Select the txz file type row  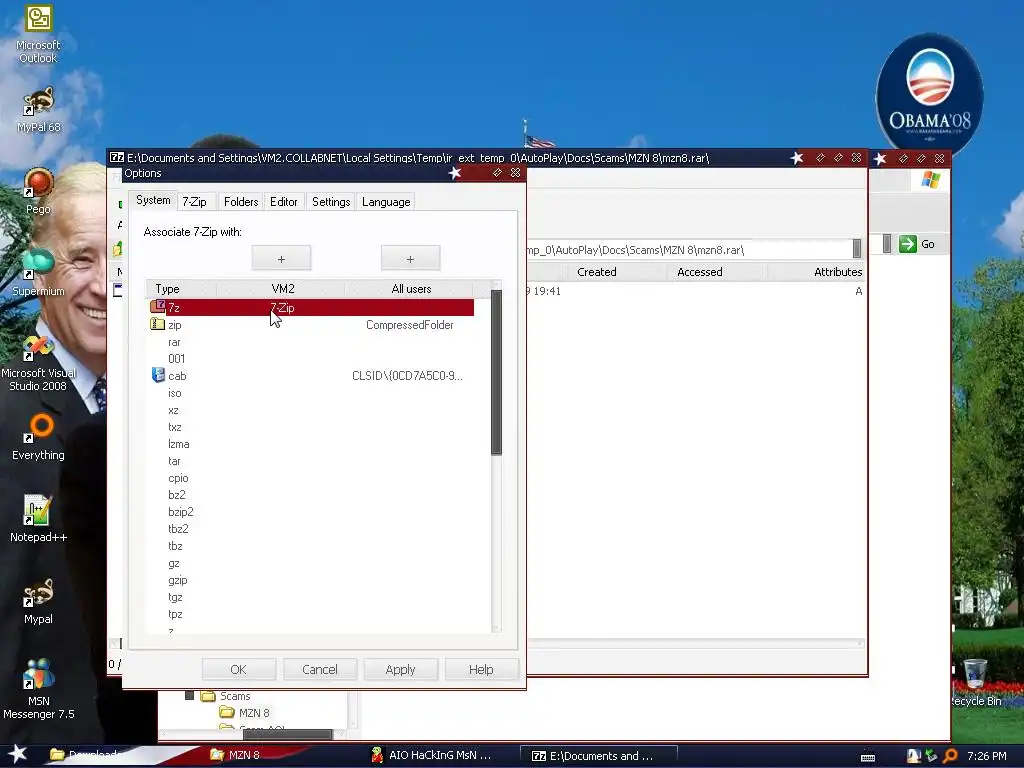pyautogui.click(x=311, y=427)
